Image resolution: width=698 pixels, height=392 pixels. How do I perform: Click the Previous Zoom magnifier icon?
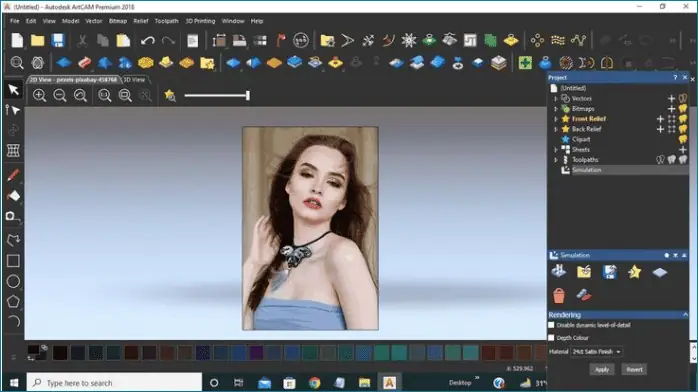[x=80, y=95]
